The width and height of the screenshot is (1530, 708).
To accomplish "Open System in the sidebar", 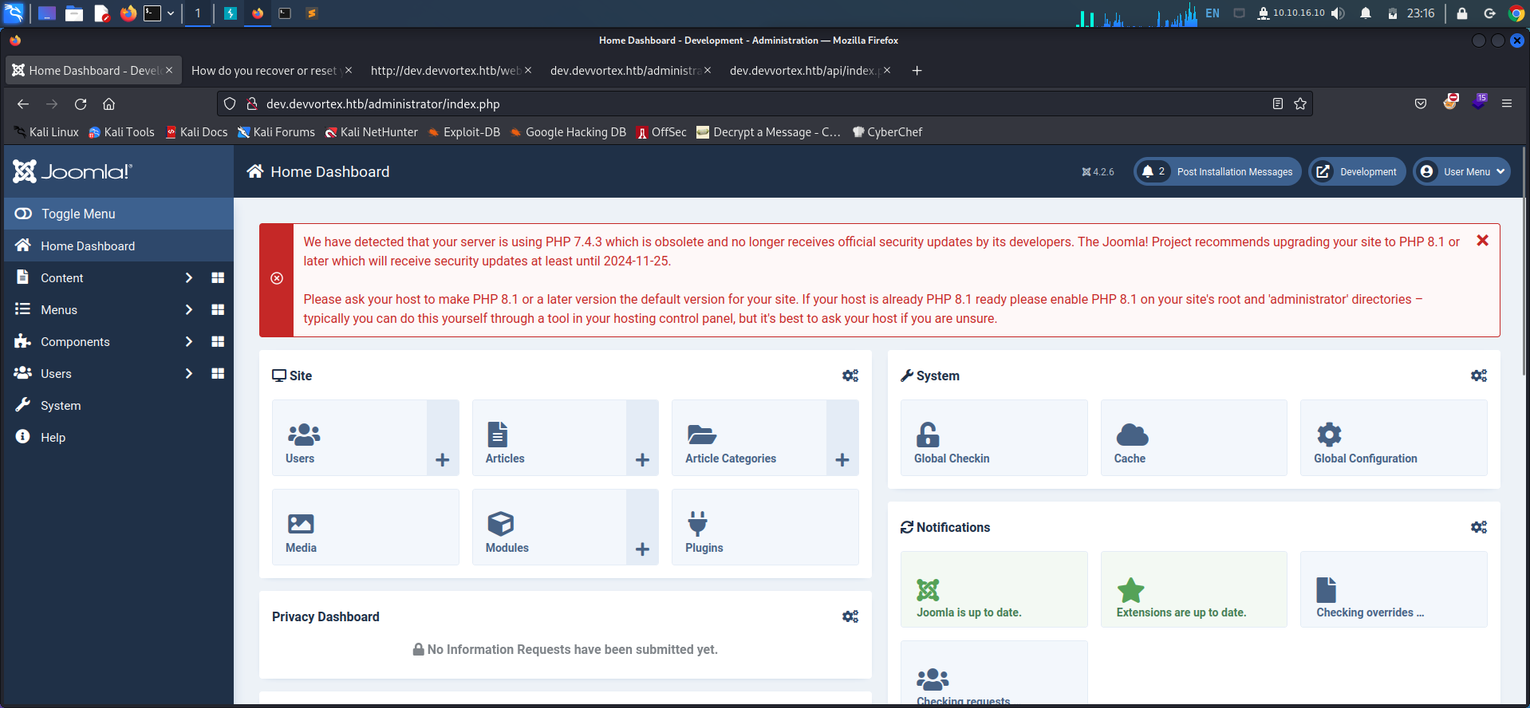I will [117, 406].
